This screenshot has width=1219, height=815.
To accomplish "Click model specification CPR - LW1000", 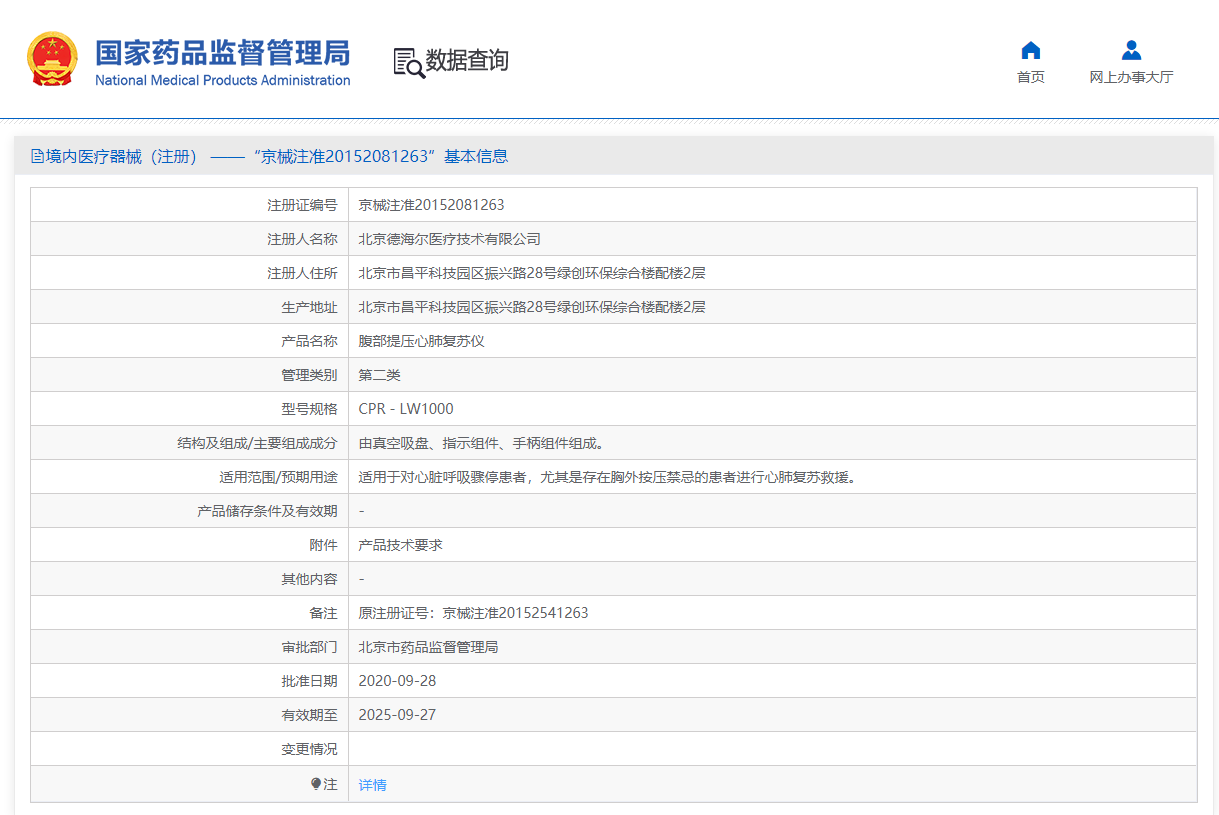I will 406,409.
